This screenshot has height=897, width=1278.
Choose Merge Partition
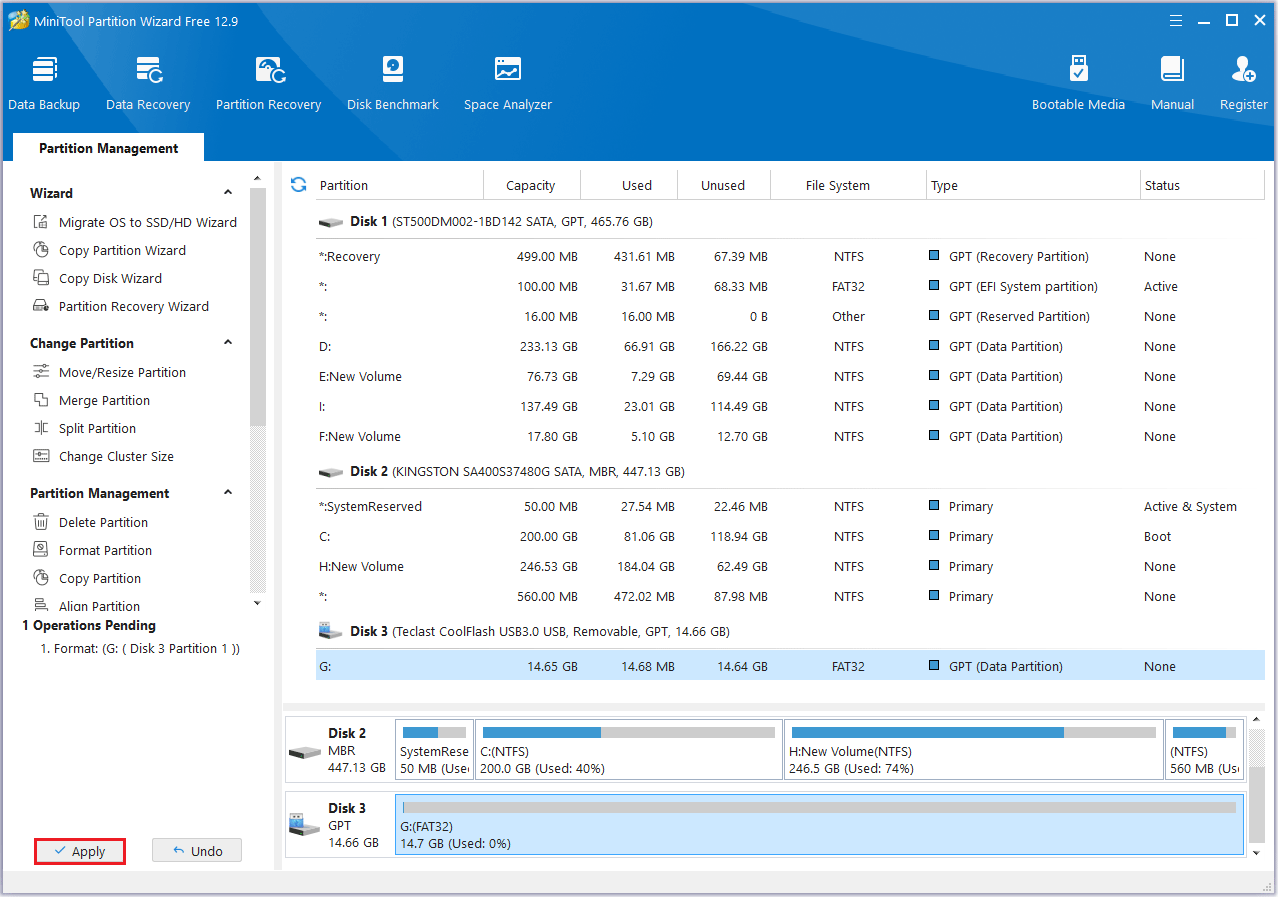[x=92, y=400]
